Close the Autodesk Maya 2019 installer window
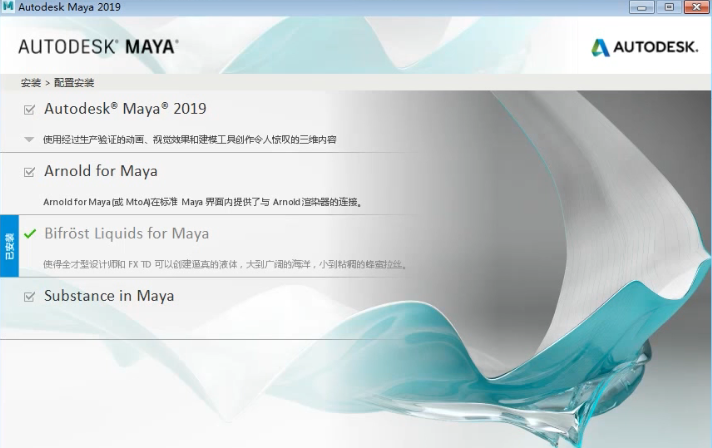Viewport: 712px width, 448px height. coord(697,7)
